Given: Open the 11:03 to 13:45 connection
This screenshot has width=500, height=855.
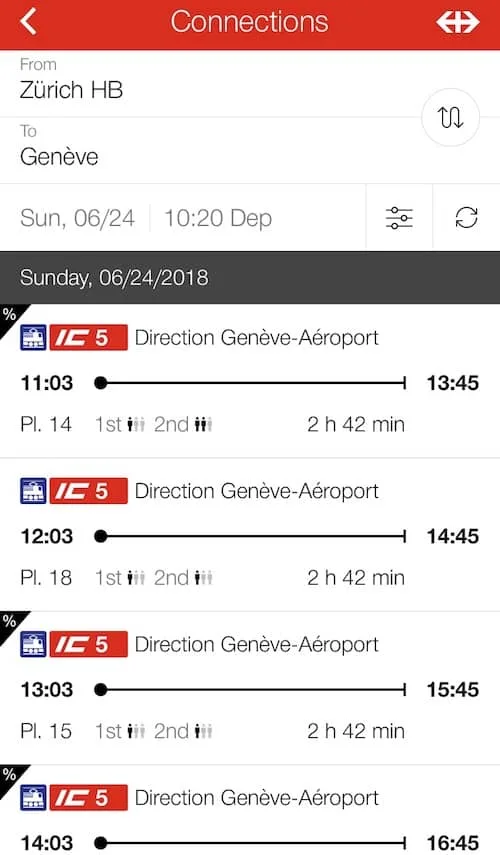Looking at the screenshot, I should tap(250, 381).
